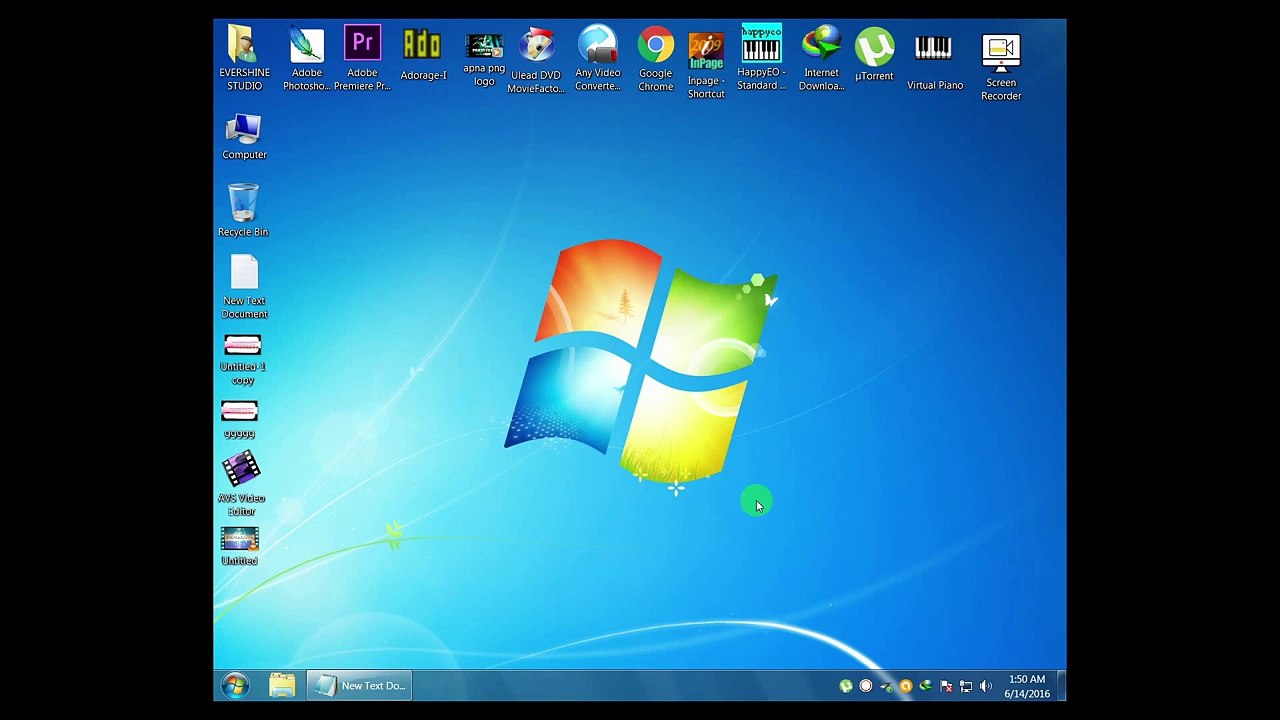Screen dimensions: 1280x720
Task: Open the Action Center flag icon
Action: click(x=946, y=687)
